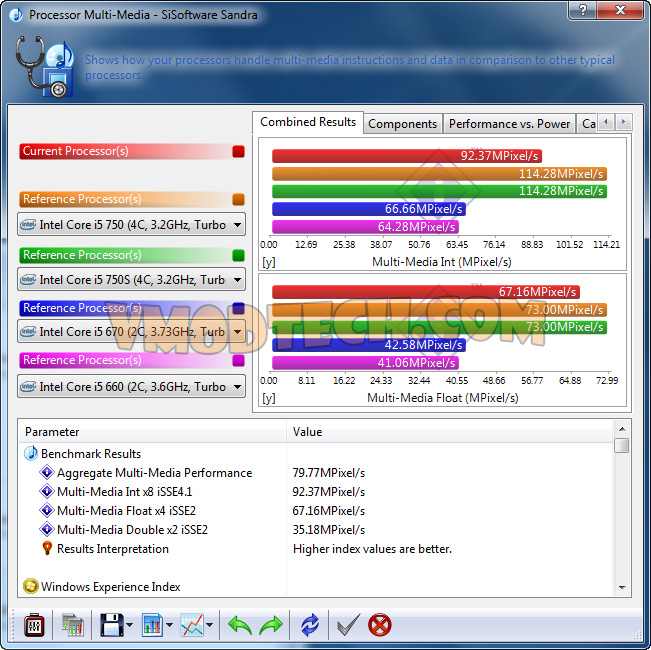This screenshot has height=650, width=651.
Task: Click the results list scroll down arrow
Action: [x=622, y=587]
